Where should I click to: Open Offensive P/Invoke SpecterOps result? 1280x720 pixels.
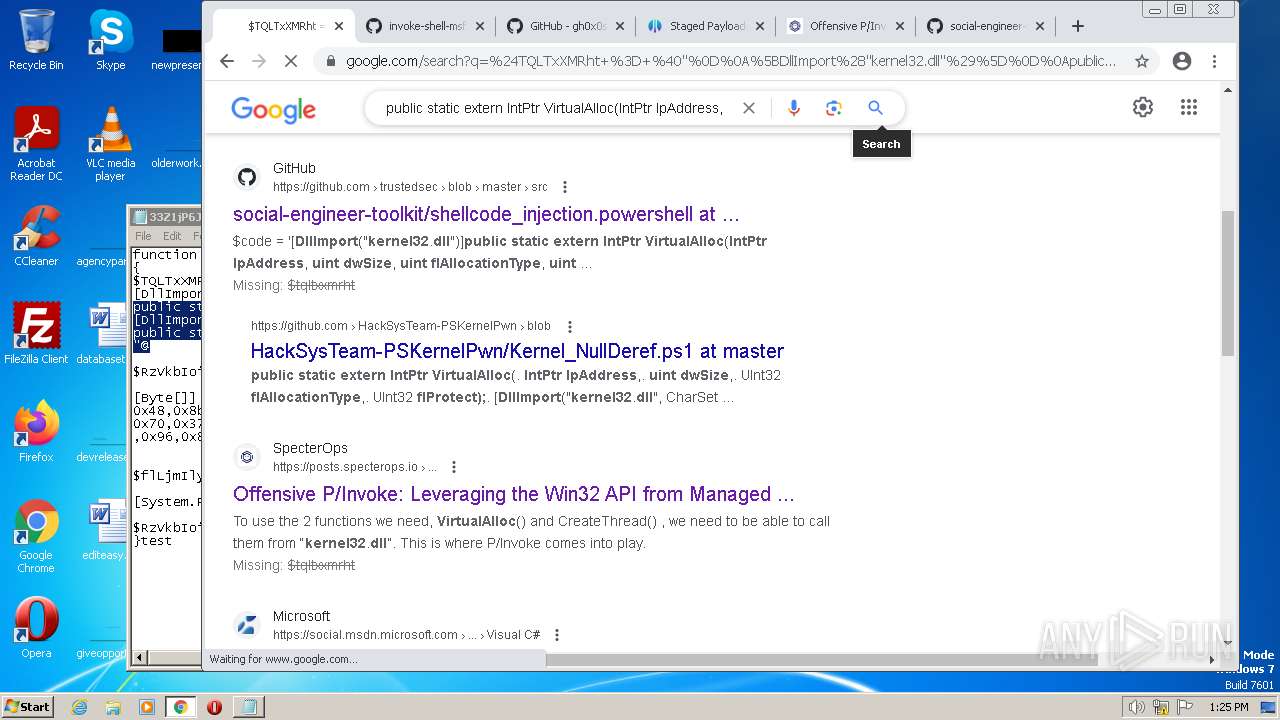pos(514,494)
